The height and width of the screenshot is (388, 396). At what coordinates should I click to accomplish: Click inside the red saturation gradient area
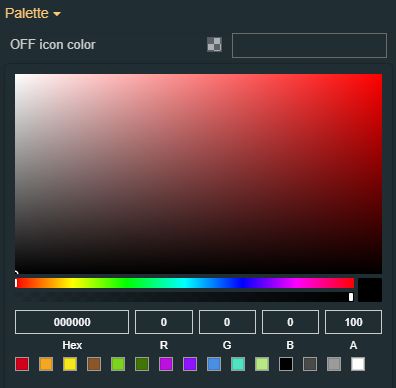[x=198, y=174]
